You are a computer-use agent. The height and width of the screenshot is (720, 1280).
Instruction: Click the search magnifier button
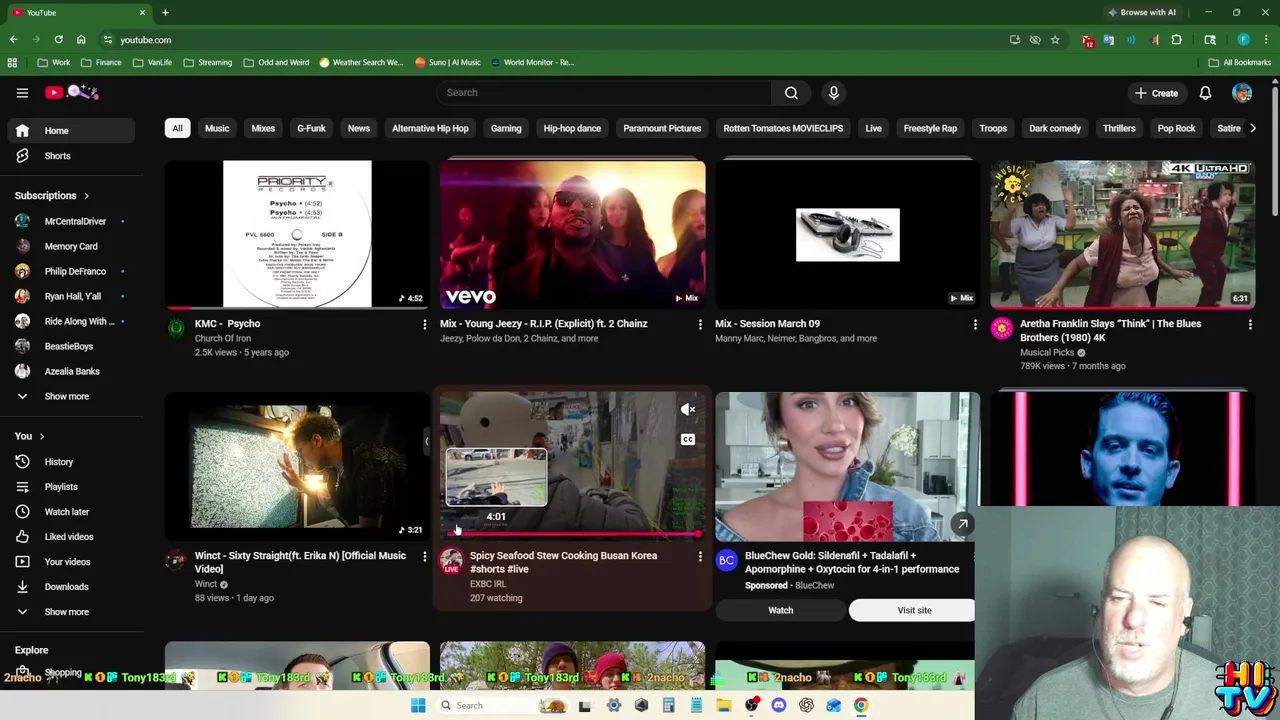[x=791, y=93]
